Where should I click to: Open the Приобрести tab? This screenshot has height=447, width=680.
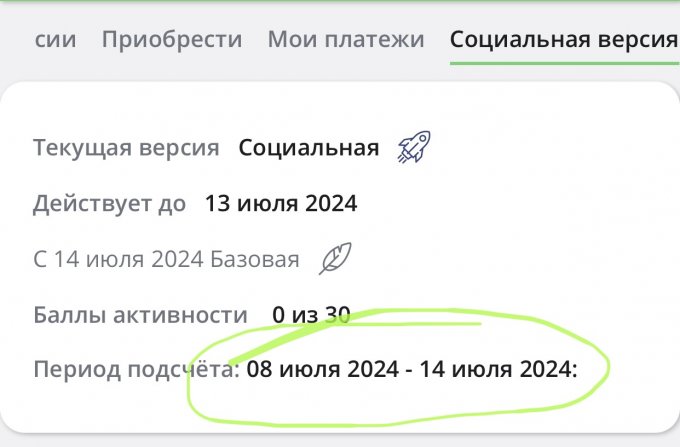[x=172, y=40]
